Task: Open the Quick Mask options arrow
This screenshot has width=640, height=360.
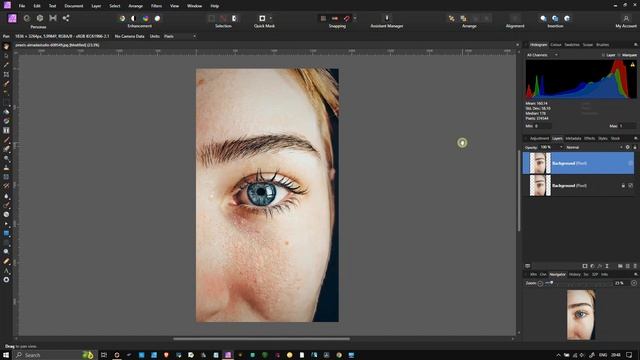Action: coord(271,18)
